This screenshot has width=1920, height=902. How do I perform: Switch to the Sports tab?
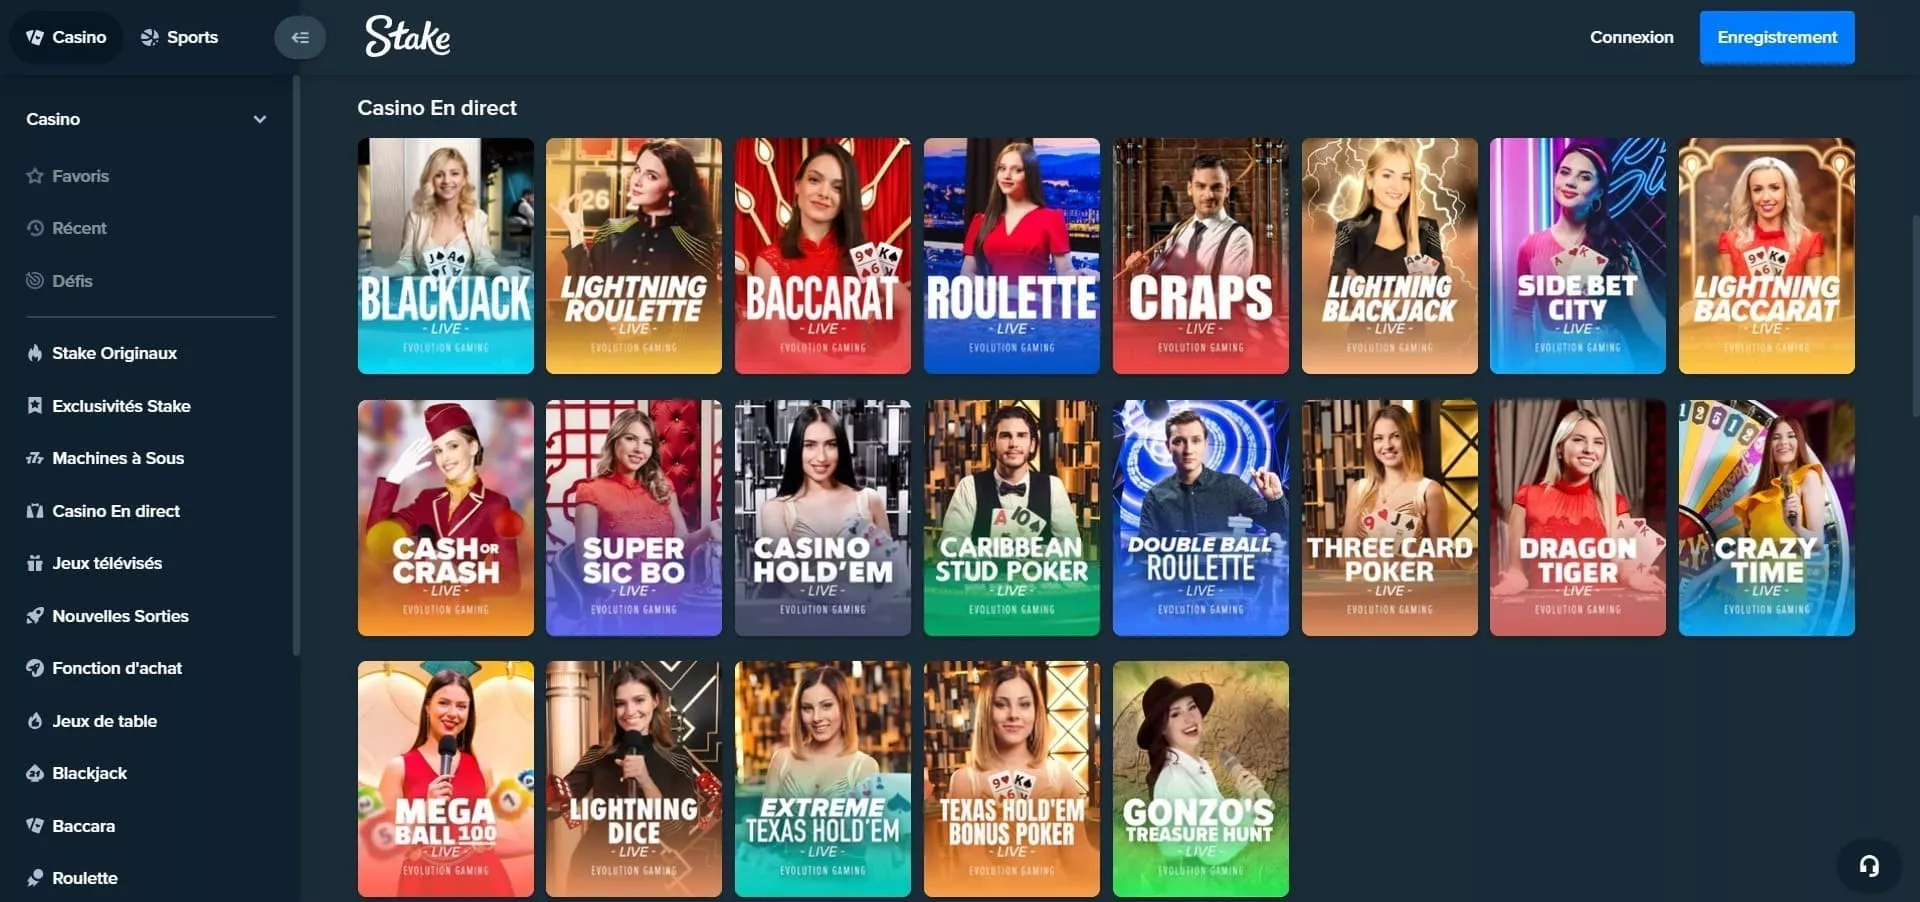tap(180, 37)
